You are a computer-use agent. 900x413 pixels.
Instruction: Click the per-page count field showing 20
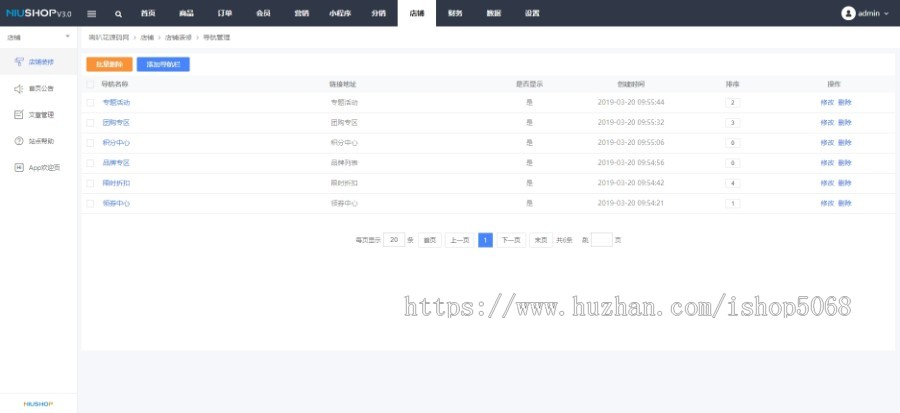[x=394, y=240]
